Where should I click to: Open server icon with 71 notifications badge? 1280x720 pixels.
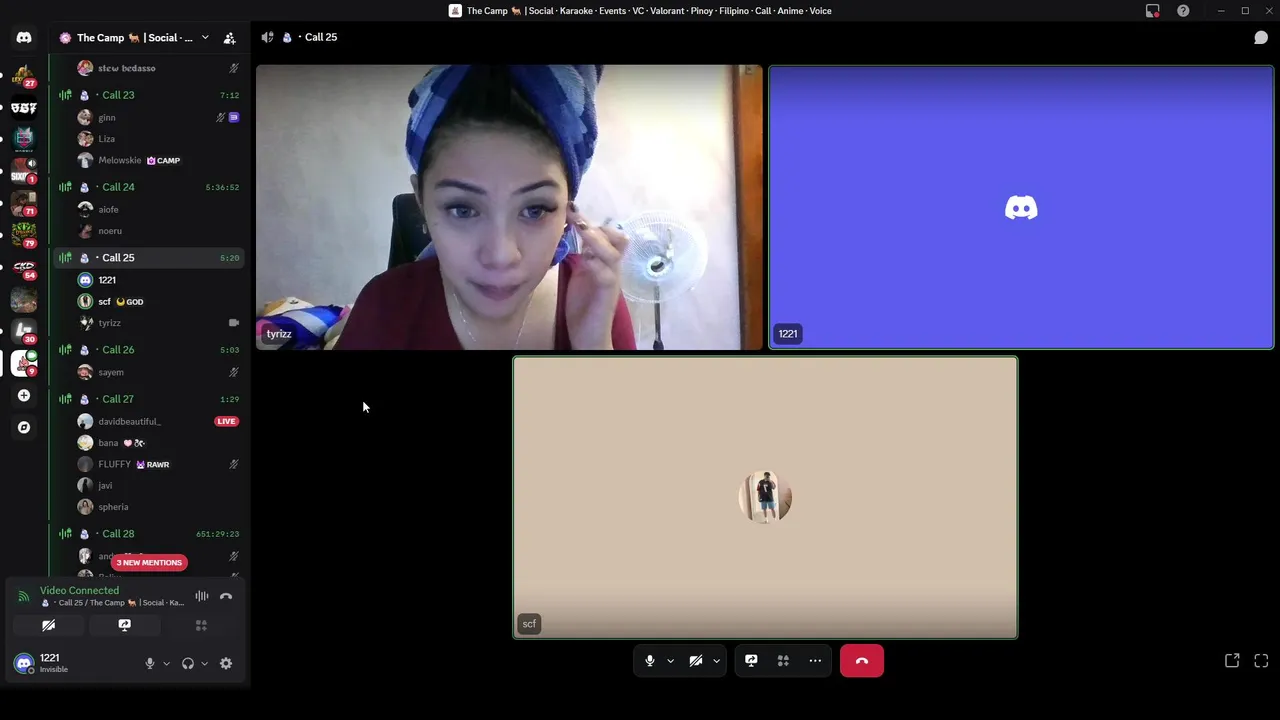point(24,203)
